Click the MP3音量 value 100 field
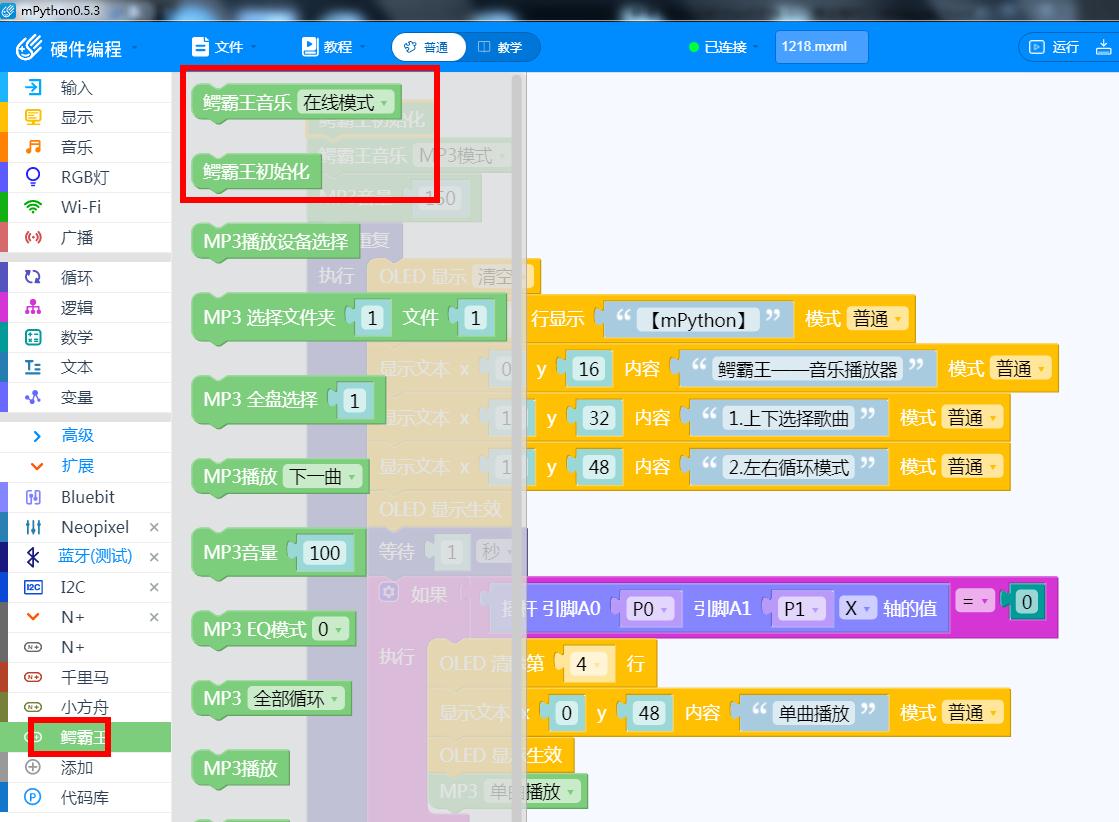This screenshot has width=1119, height=822. pos(325,553)
